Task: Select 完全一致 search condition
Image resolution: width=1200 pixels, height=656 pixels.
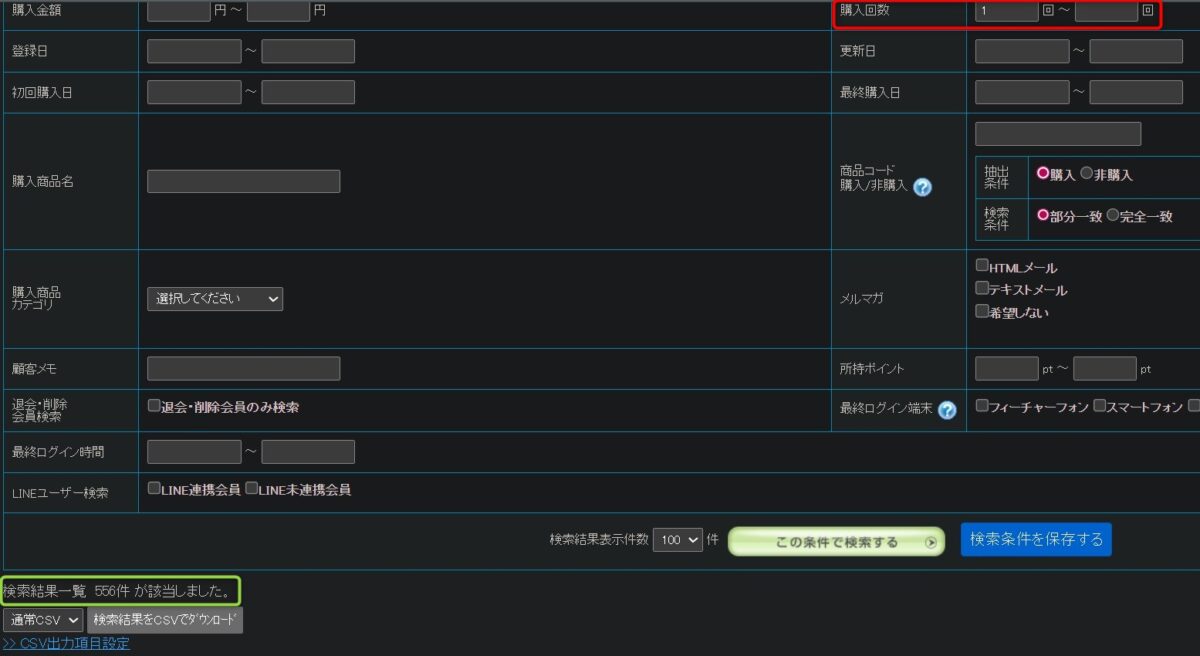Action: [1112, 215]
